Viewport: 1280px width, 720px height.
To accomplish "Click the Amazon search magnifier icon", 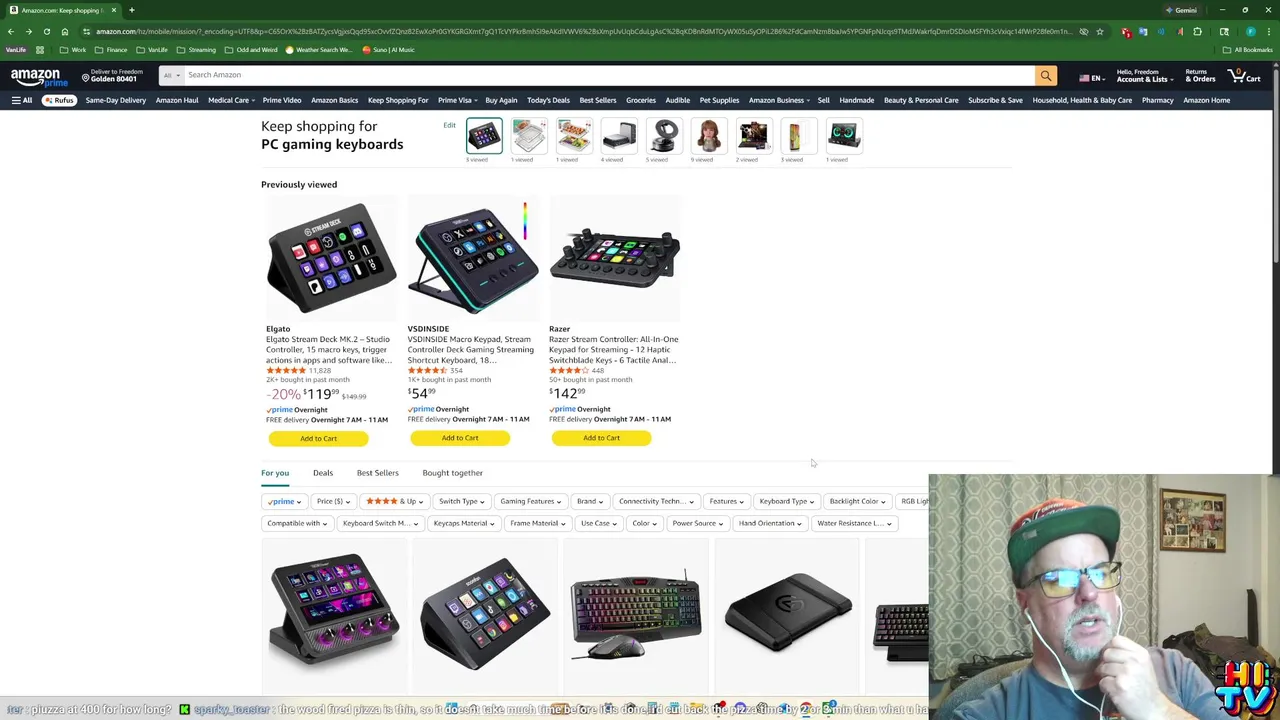I will (x=1046, y=75).
